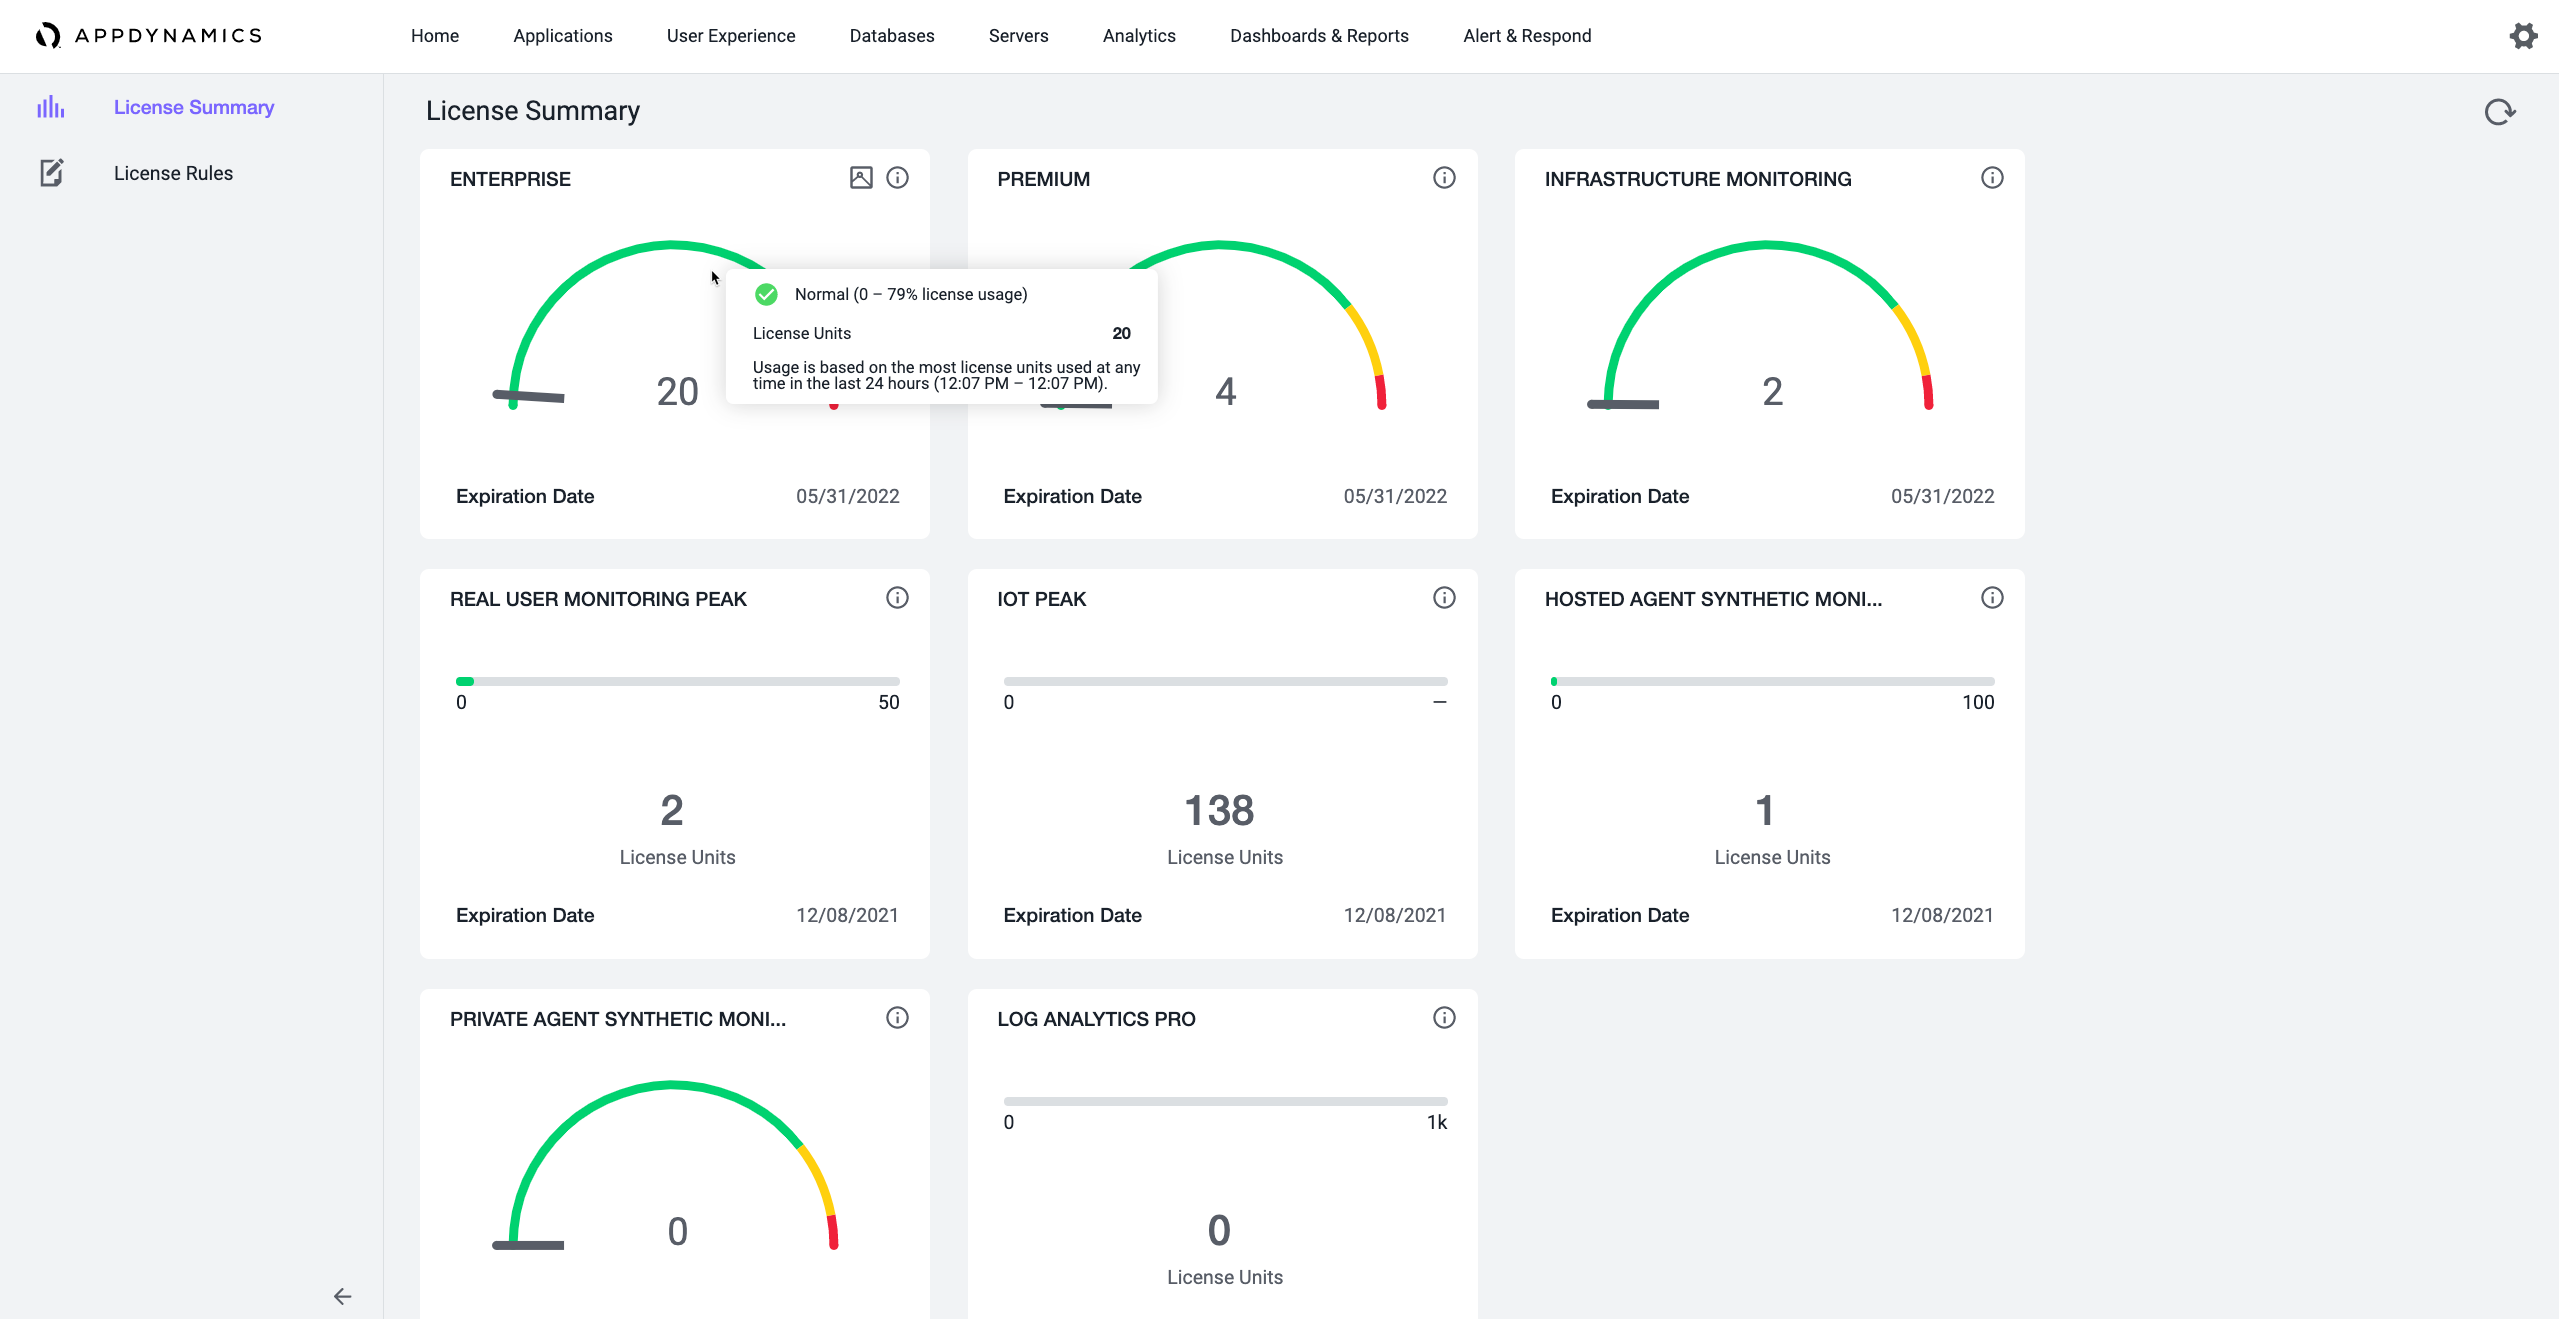2559x1319 pixels.
Task: Open info icon on Real User Monitoring Peak
Action: click(x=898, y=598)
